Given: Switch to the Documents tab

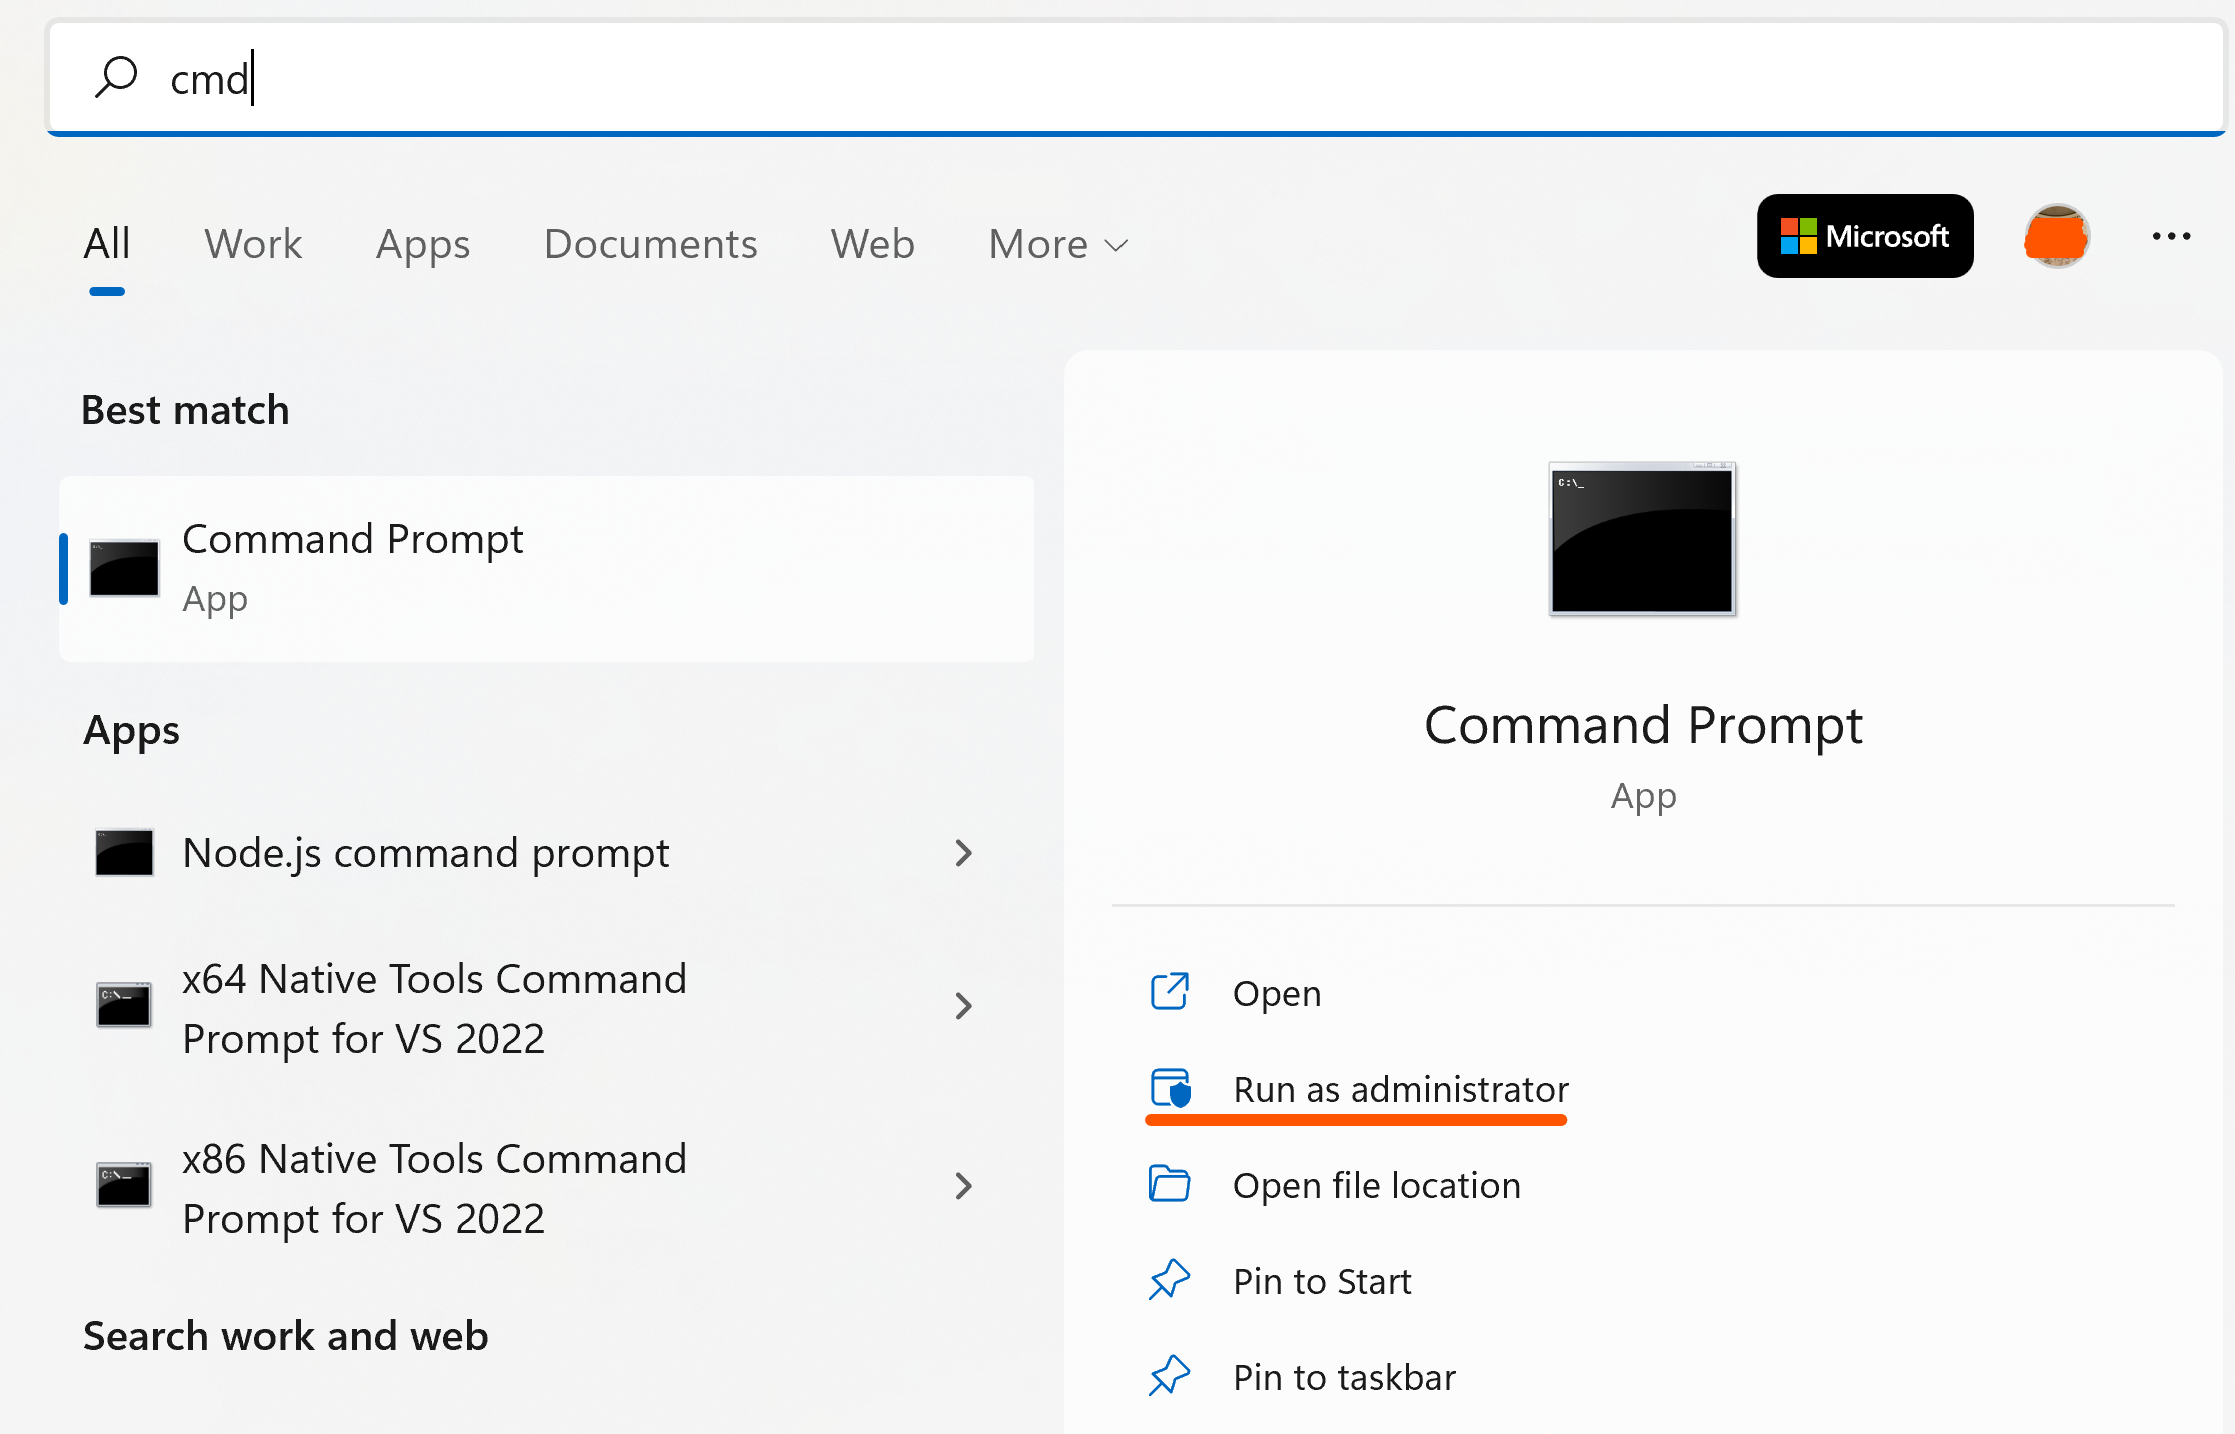Looking at the screenshot, I should pyautogui.click(x=650, y=245).
